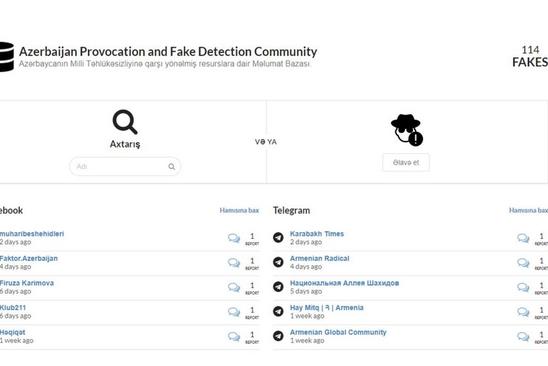This screenshot has width=548, height=366.
Task: Open comments icon for Karabakh Times
Action: pos(523,238)
